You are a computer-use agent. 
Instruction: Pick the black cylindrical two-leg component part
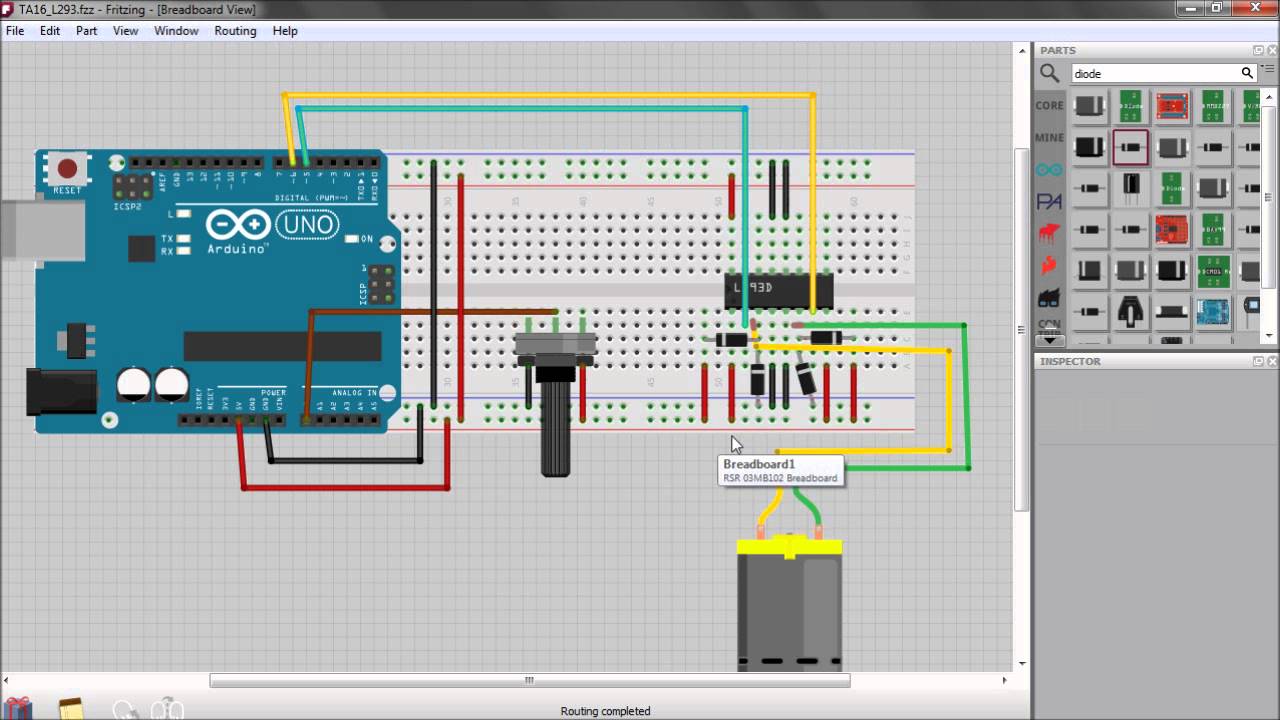coord(1131,188)
